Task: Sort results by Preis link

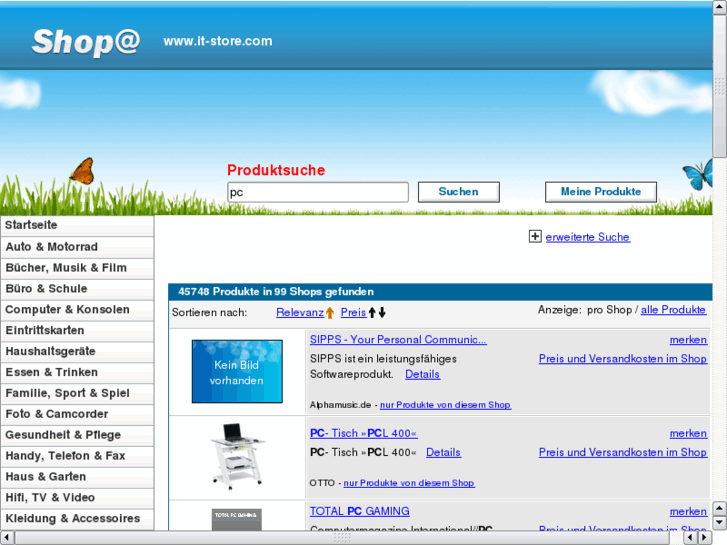Action: pyautogui.click(x=353, y=313)
